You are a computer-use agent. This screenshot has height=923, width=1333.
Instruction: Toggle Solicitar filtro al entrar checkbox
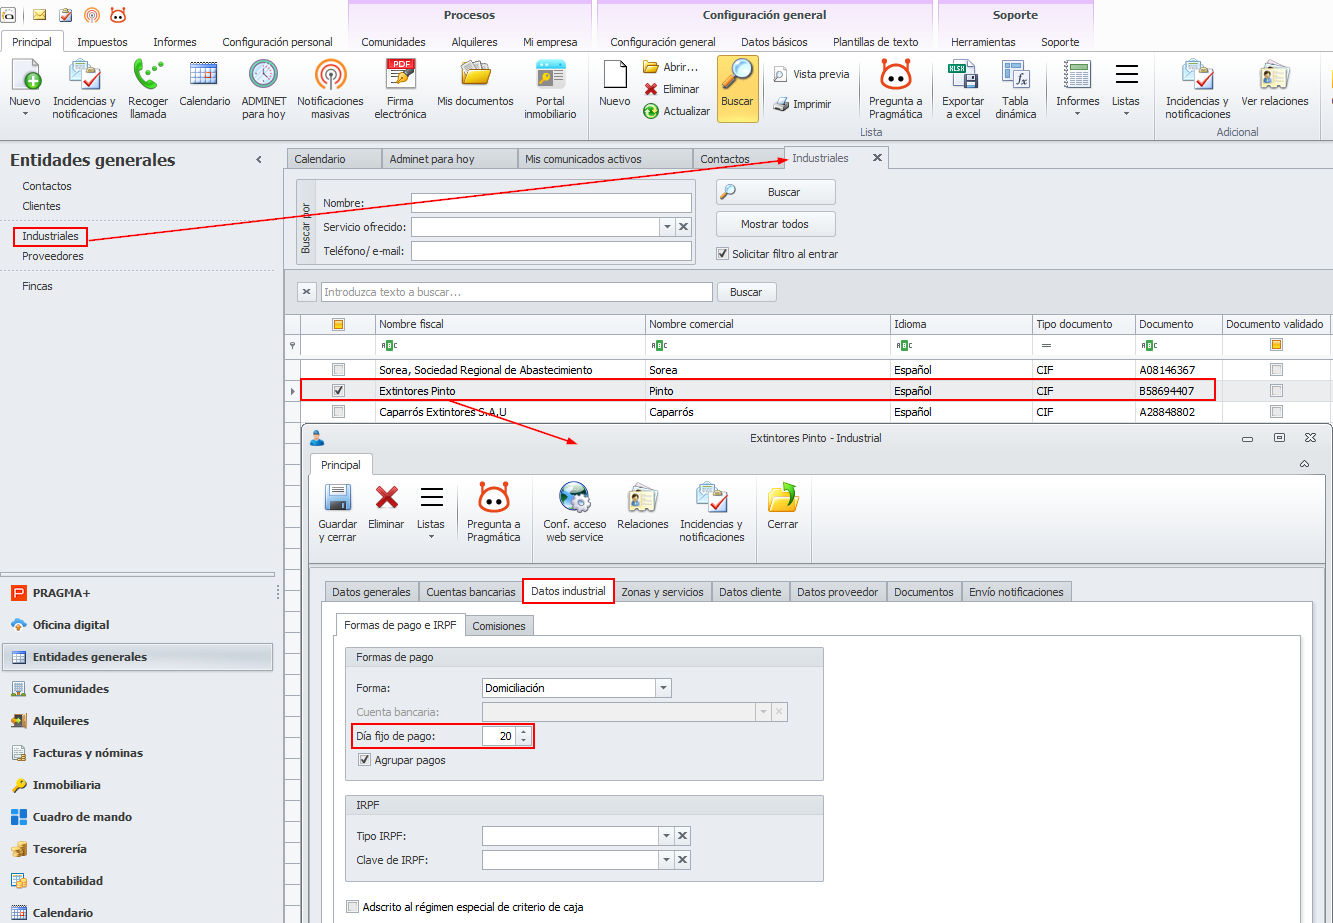(722, 254)
